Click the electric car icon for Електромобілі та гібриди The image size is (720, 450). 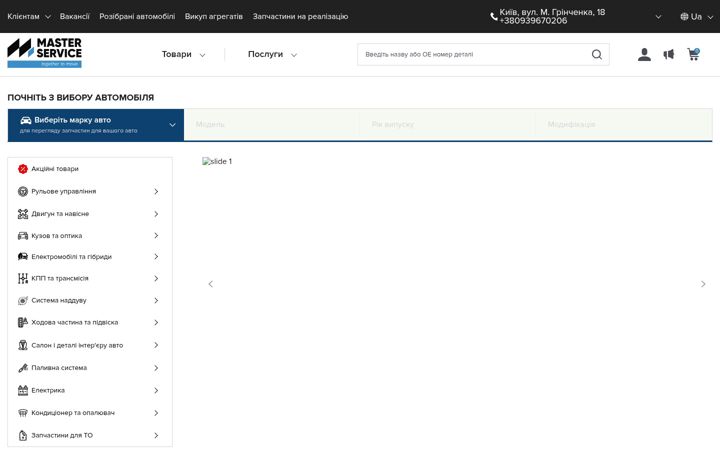tap(22, 257)
